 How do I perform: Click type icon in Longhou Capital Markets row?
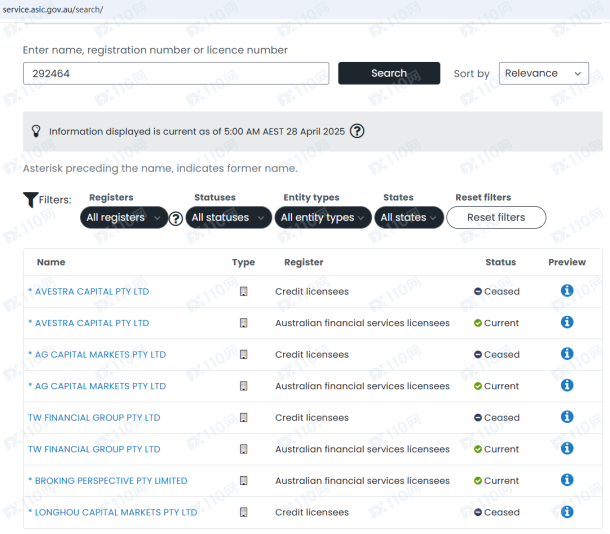244,512
